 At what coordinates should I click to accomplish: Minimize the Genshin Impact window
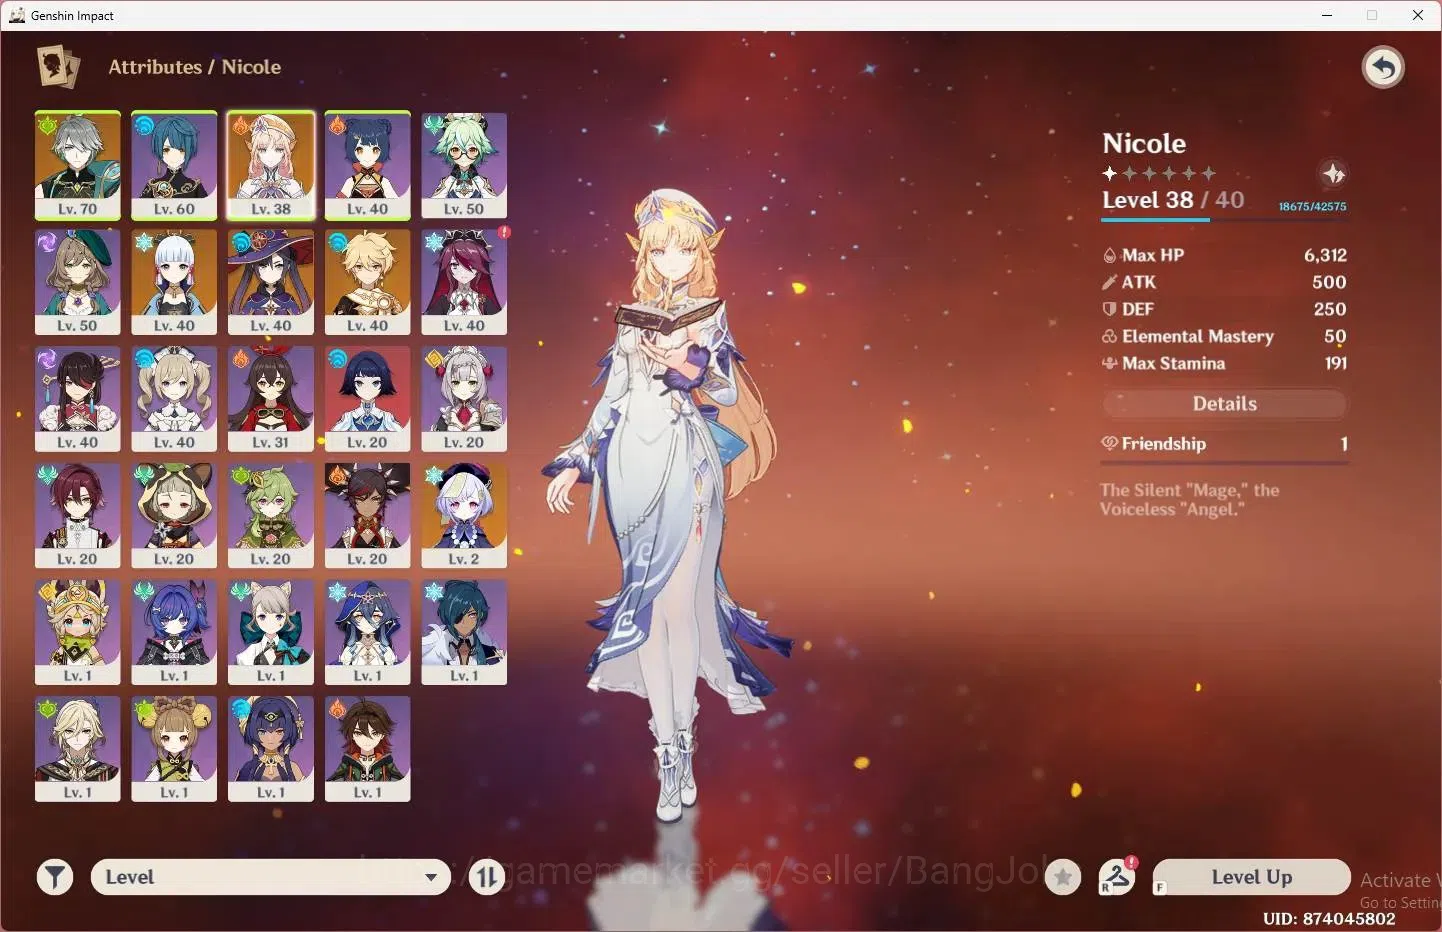pos(1327,15)
